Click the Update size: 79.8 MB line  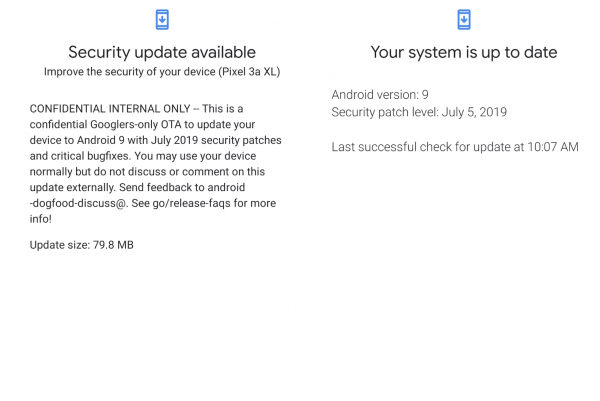click(82, 245)
